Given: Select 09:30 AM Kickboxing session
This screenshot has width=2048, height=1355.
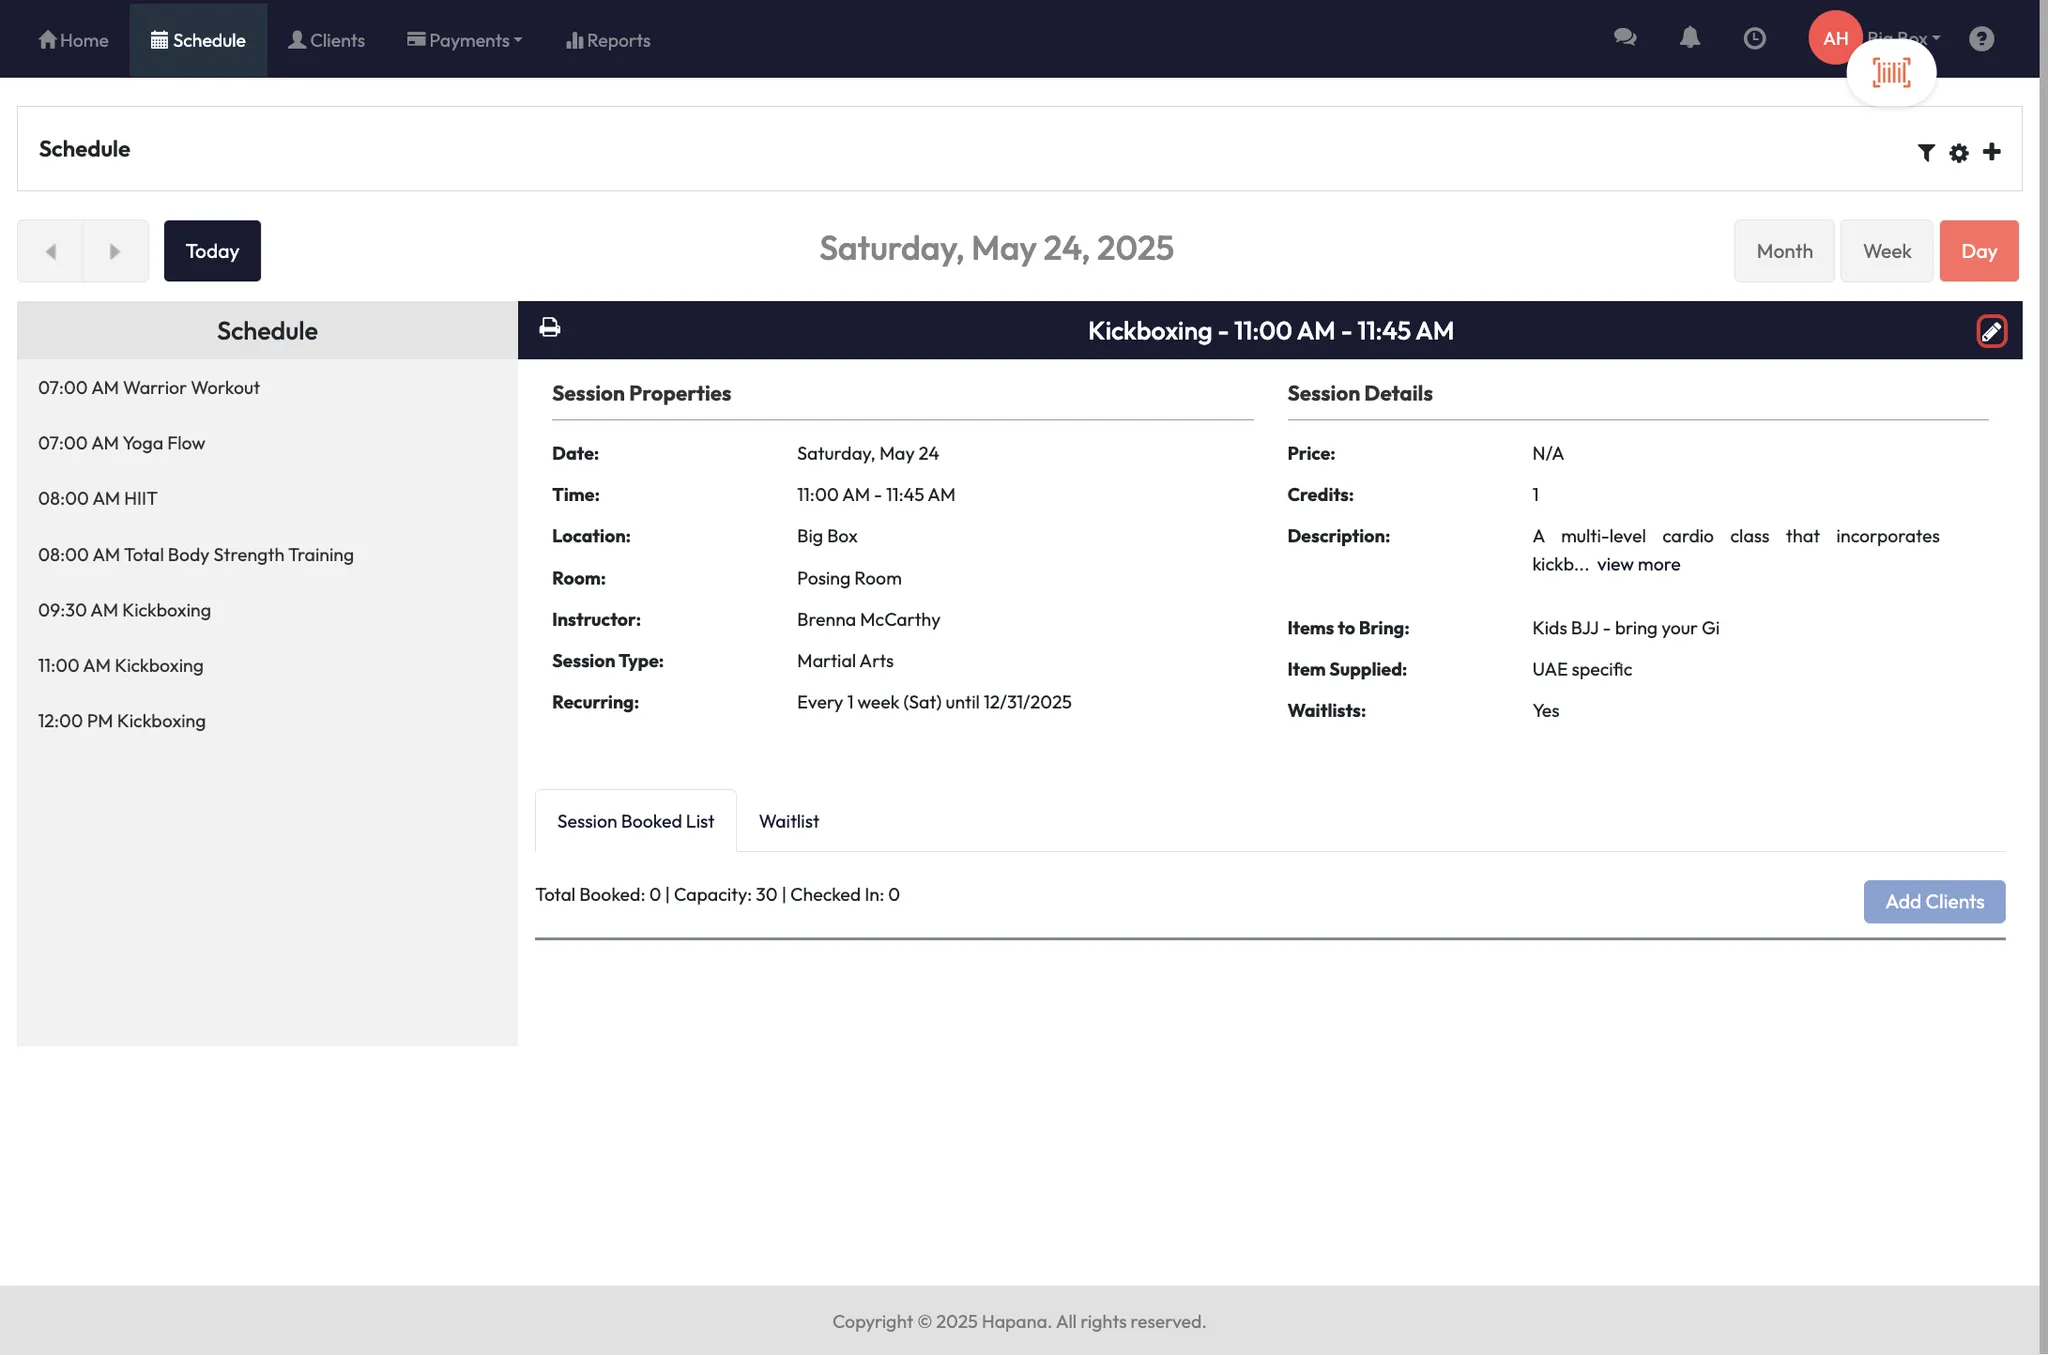Looking at the screenshot, I should pyautogui.click(x=124, y=610).
